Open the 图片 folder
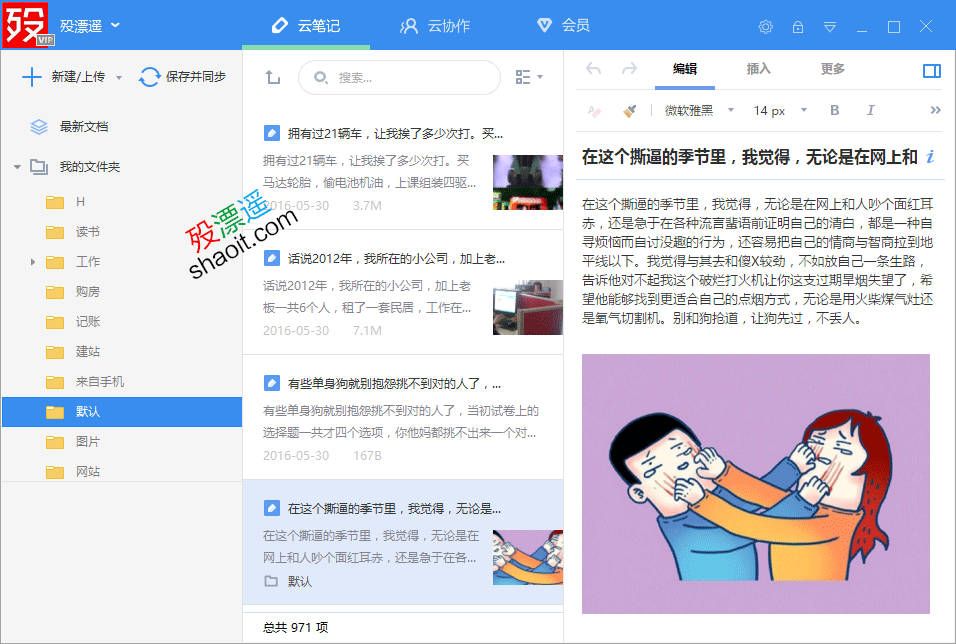Viewport: 956px width, 644px height. pos(87,441)
